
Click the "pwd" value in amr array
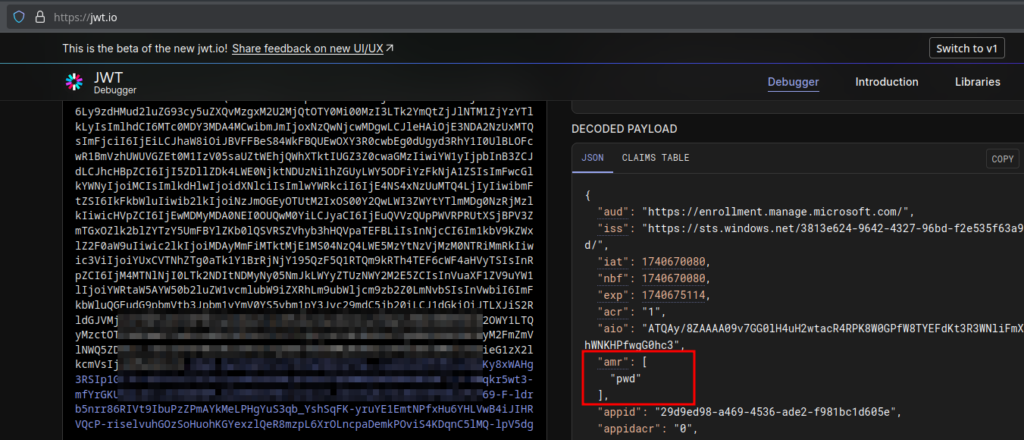point(625,379)
